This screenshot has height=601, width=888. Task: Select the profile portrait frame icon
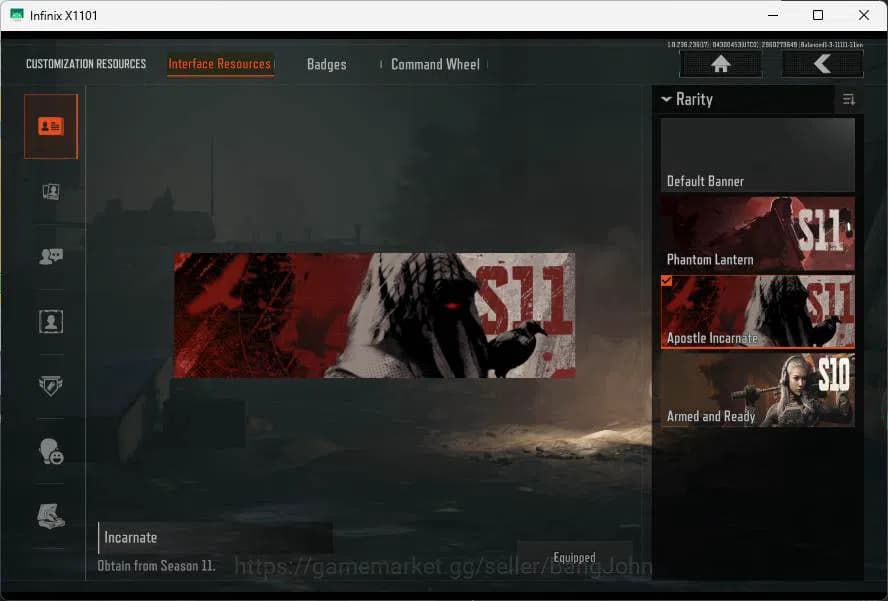(x=51, y=321)
